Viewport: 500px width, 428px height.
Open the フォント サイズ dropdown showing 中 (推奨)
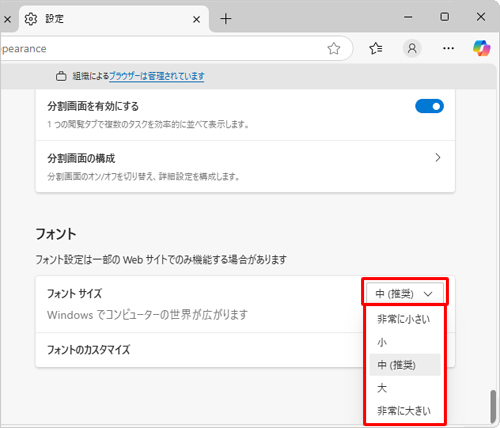pos(405,294)
